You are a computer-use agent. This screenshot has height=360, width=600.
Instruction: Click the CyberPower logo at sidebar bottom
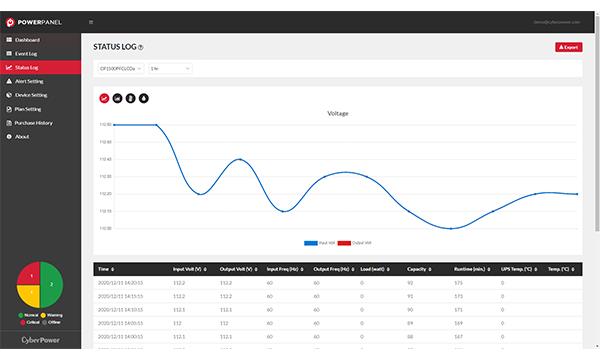click(x=41, y=340)
